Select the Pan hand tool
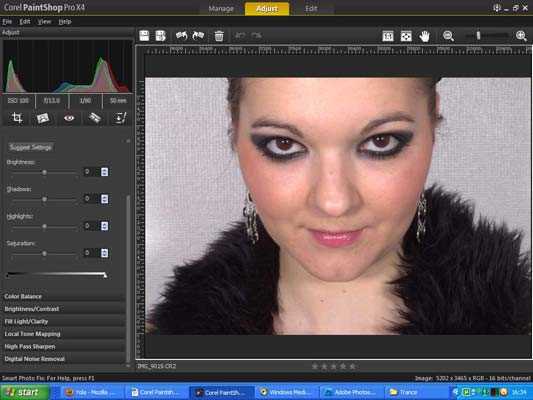The height and width of the screenshot is (400, 533). [x=424, y=36]
